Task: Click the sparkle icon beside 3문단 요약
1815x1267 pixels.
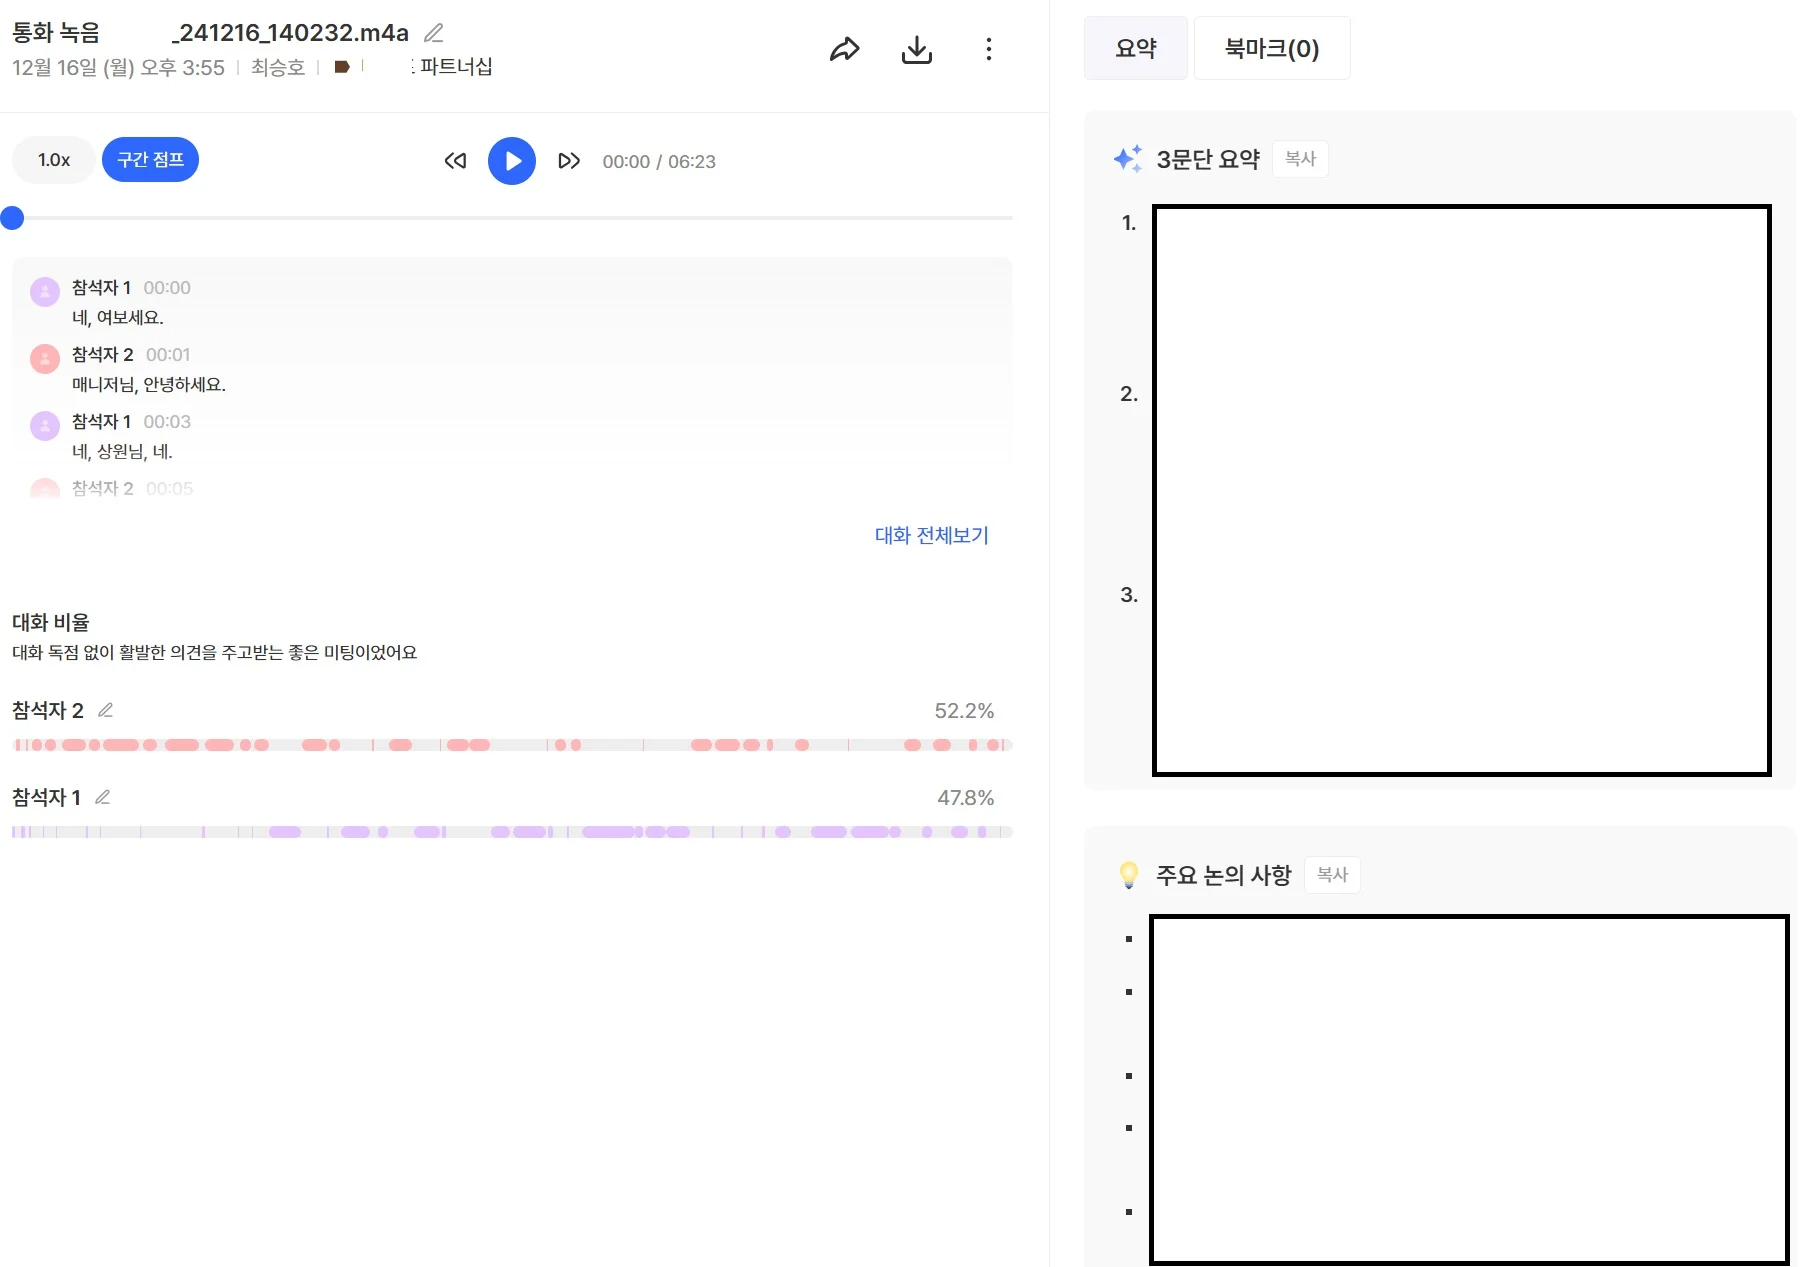Action: 1128,158
